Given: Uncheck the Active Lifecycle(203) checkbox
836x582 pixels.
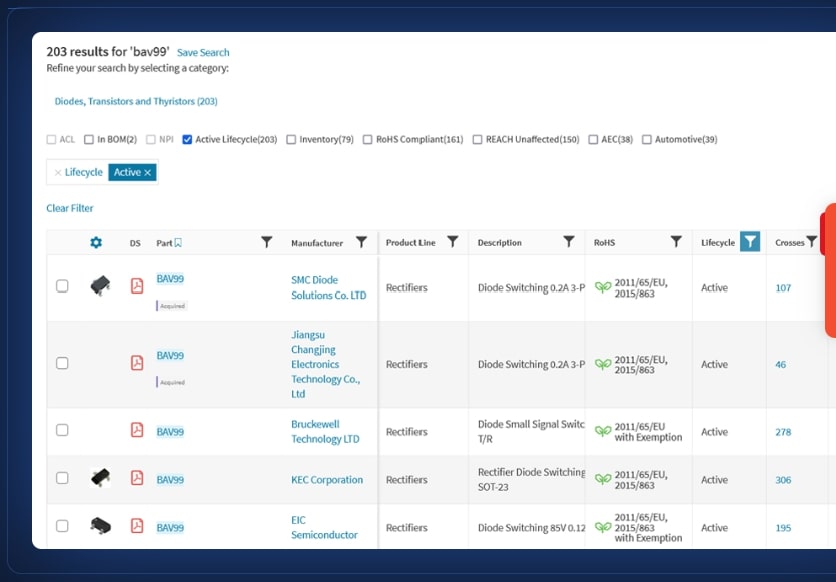Looking at the screenshot, I should [x=187, y=140].
